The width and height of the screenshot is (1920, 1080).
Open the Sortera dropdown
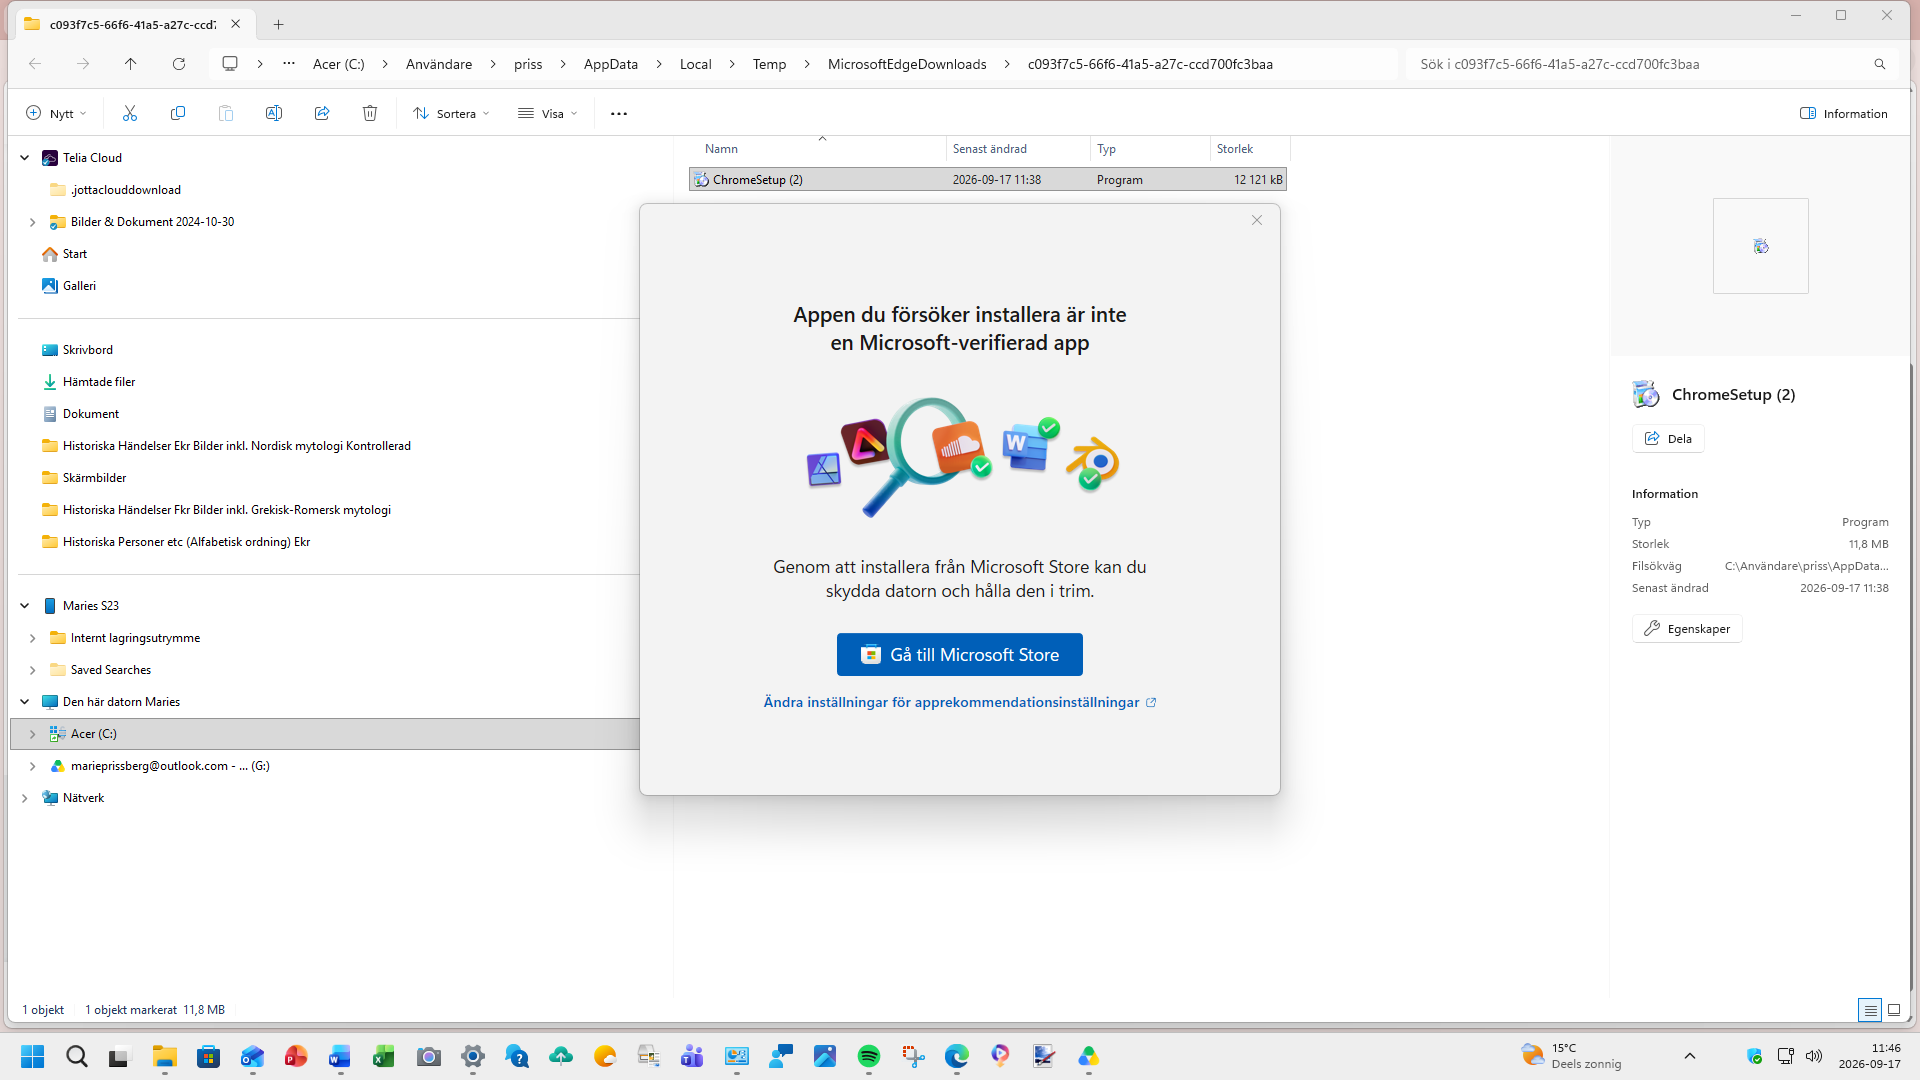click(452, 114)
